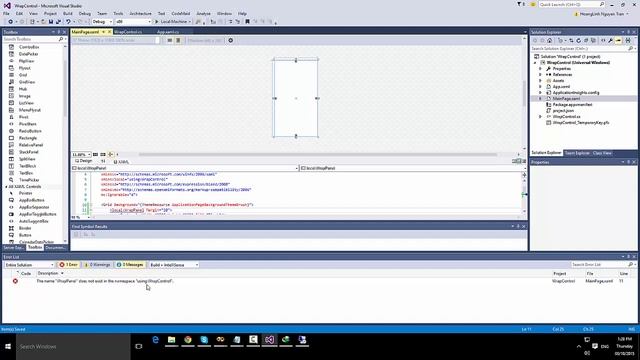Click the Description column header in Error List
Viewport: 640px width, 360px height.
pos(48,273)
